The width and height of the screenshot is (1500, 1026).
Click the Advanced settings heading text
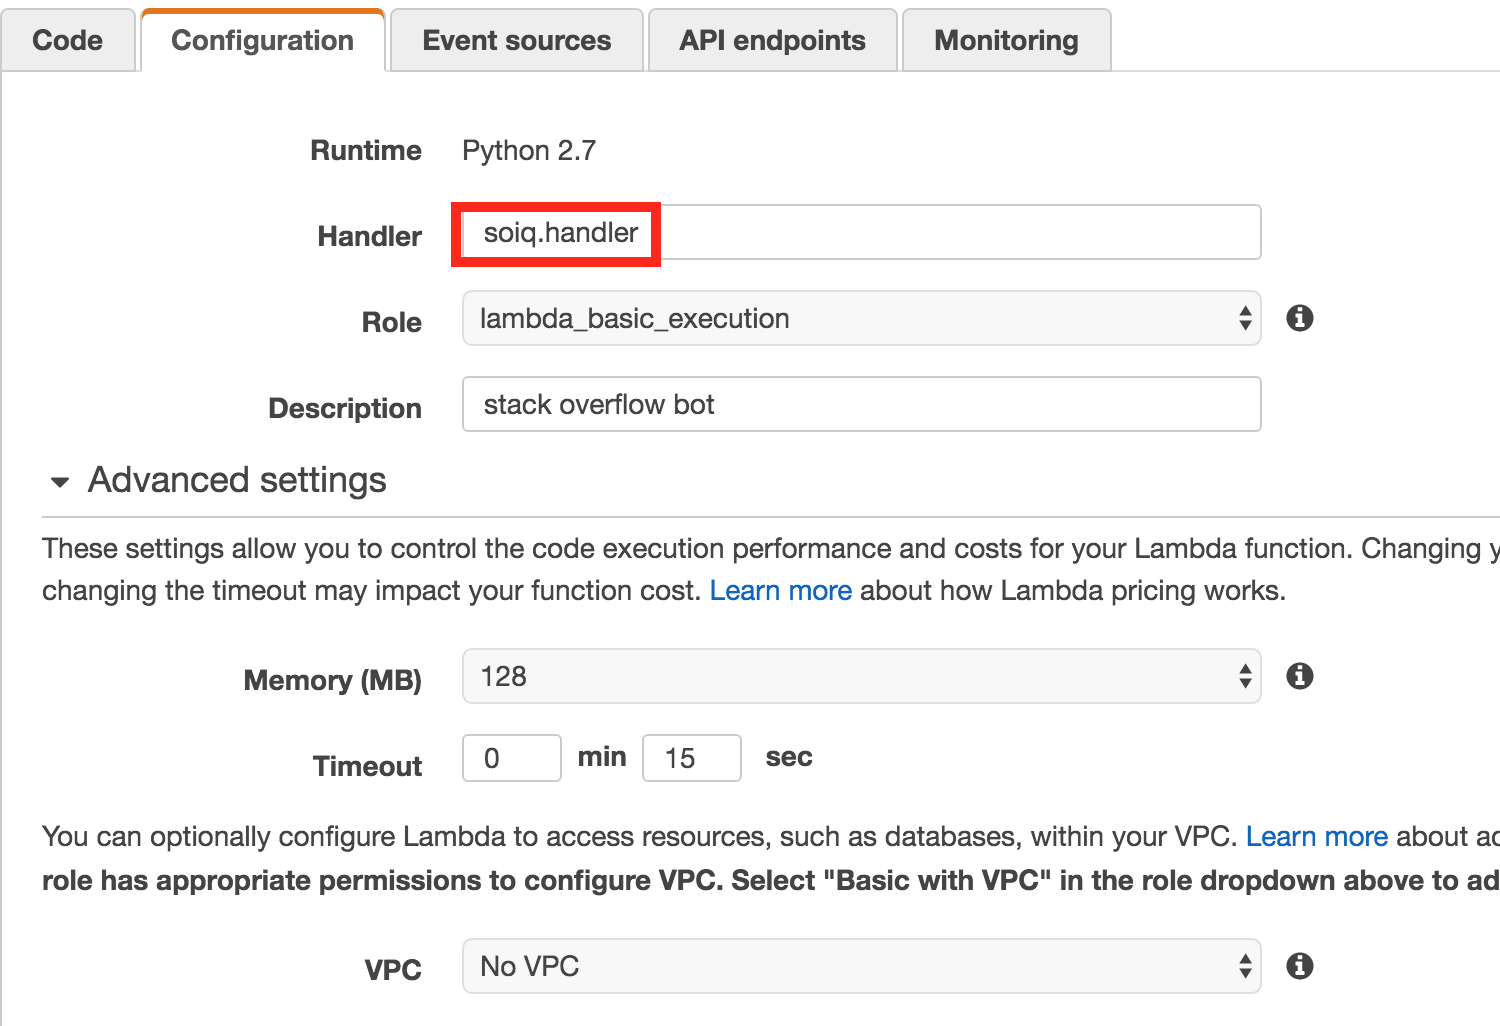[237, 480]
